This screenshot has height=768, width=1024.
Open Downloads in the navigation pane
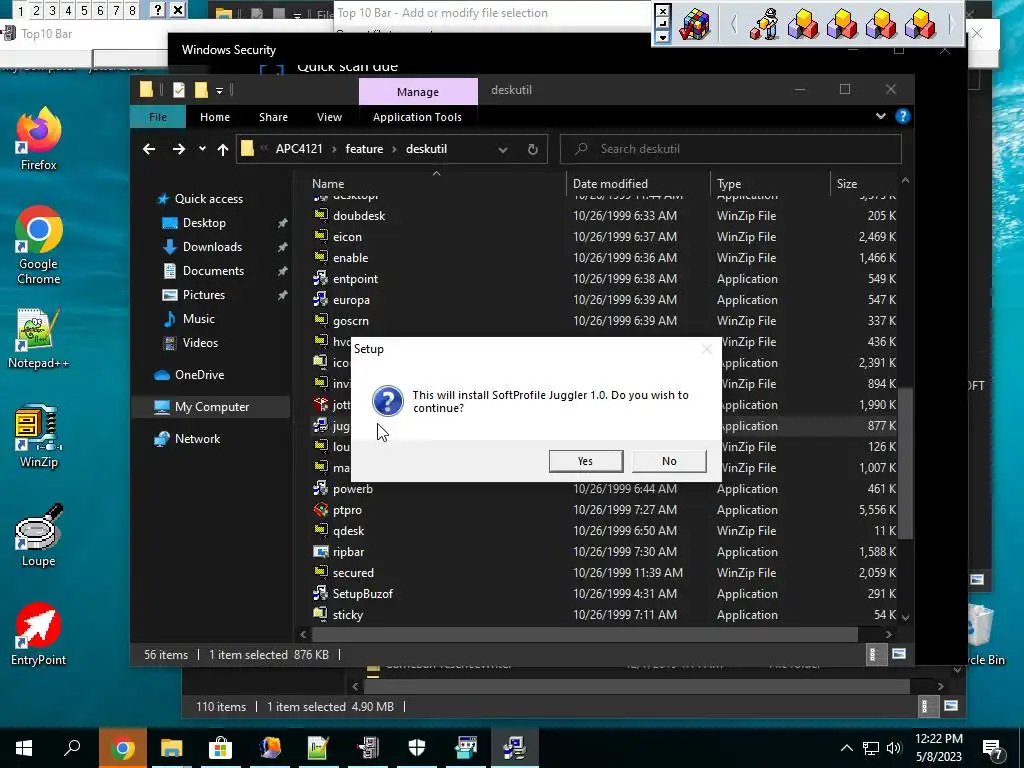click(x=212, y=247)
